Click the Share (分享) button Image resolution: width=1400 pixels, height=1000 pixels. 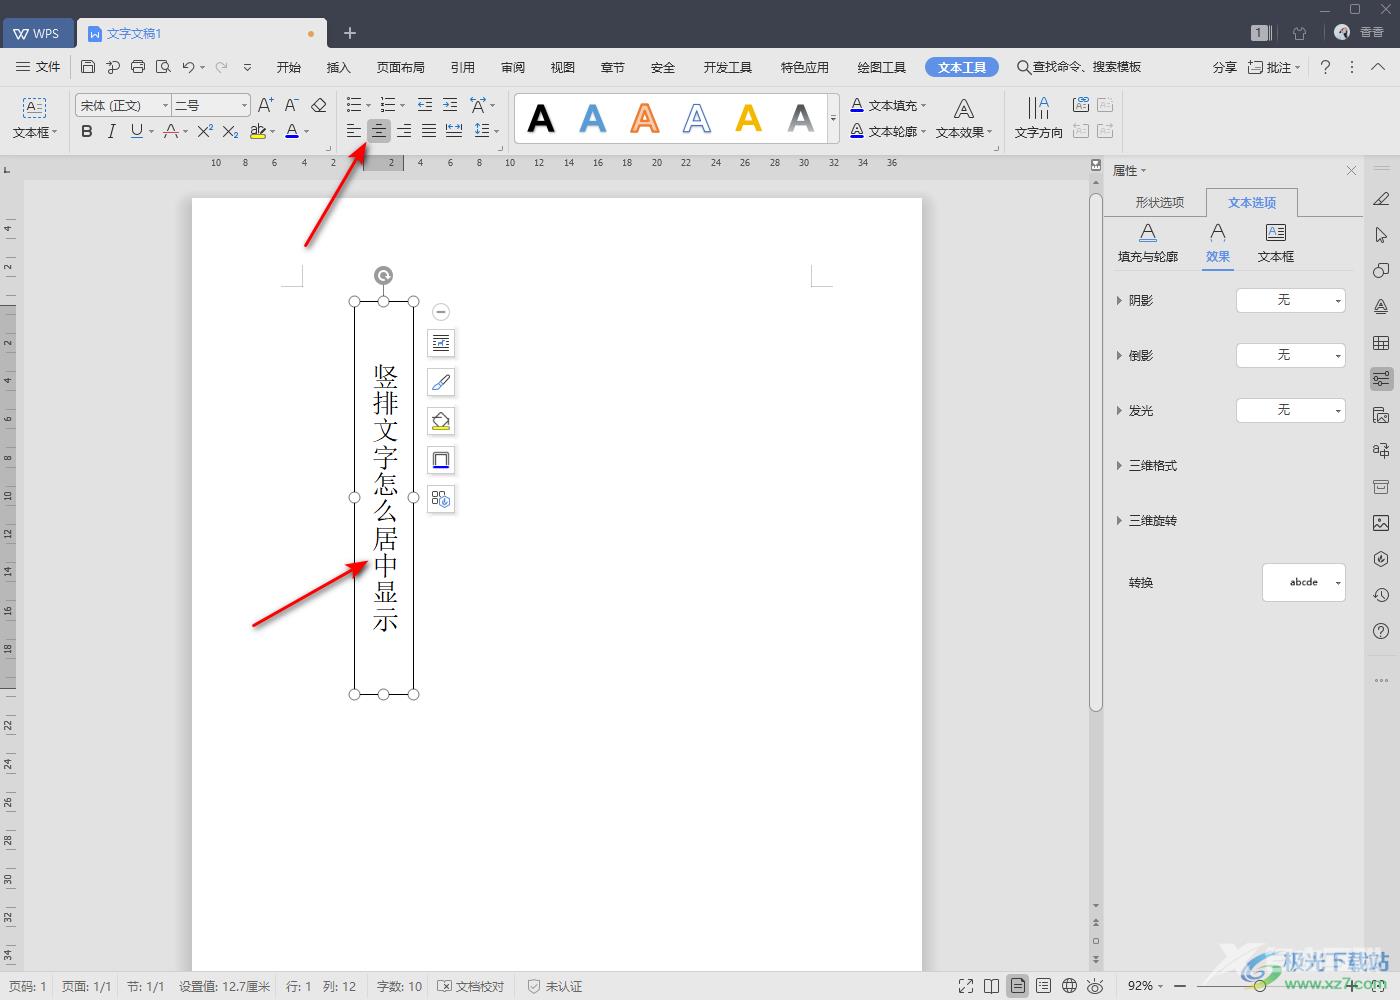(x=1225, y=67)
